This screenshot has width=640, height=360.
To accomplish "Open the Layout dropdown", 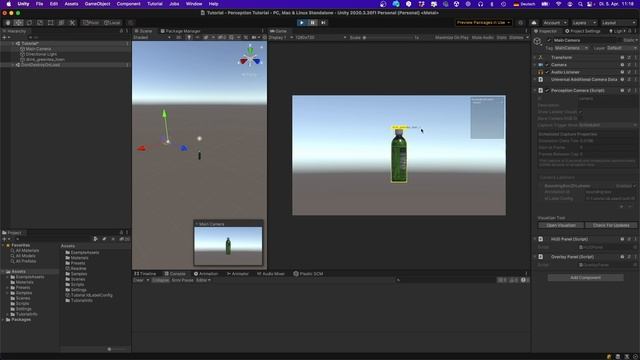I will 618,23.
